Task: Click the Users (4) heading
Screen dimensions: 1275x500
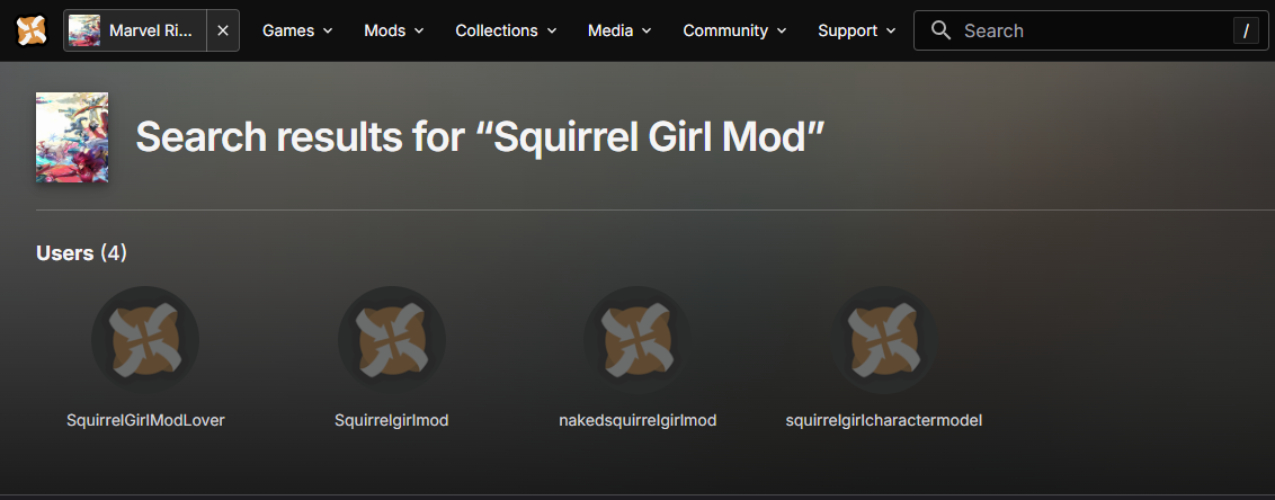Action: pos(81,253)
